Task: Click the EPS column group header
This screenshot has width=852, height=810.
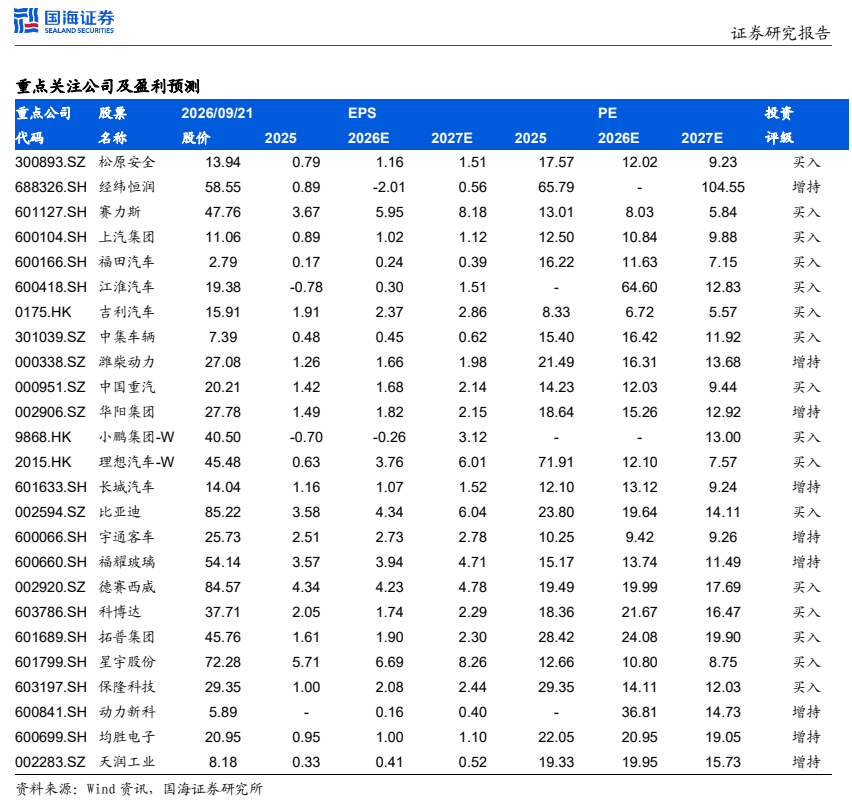Action: [x=362, y=113]
